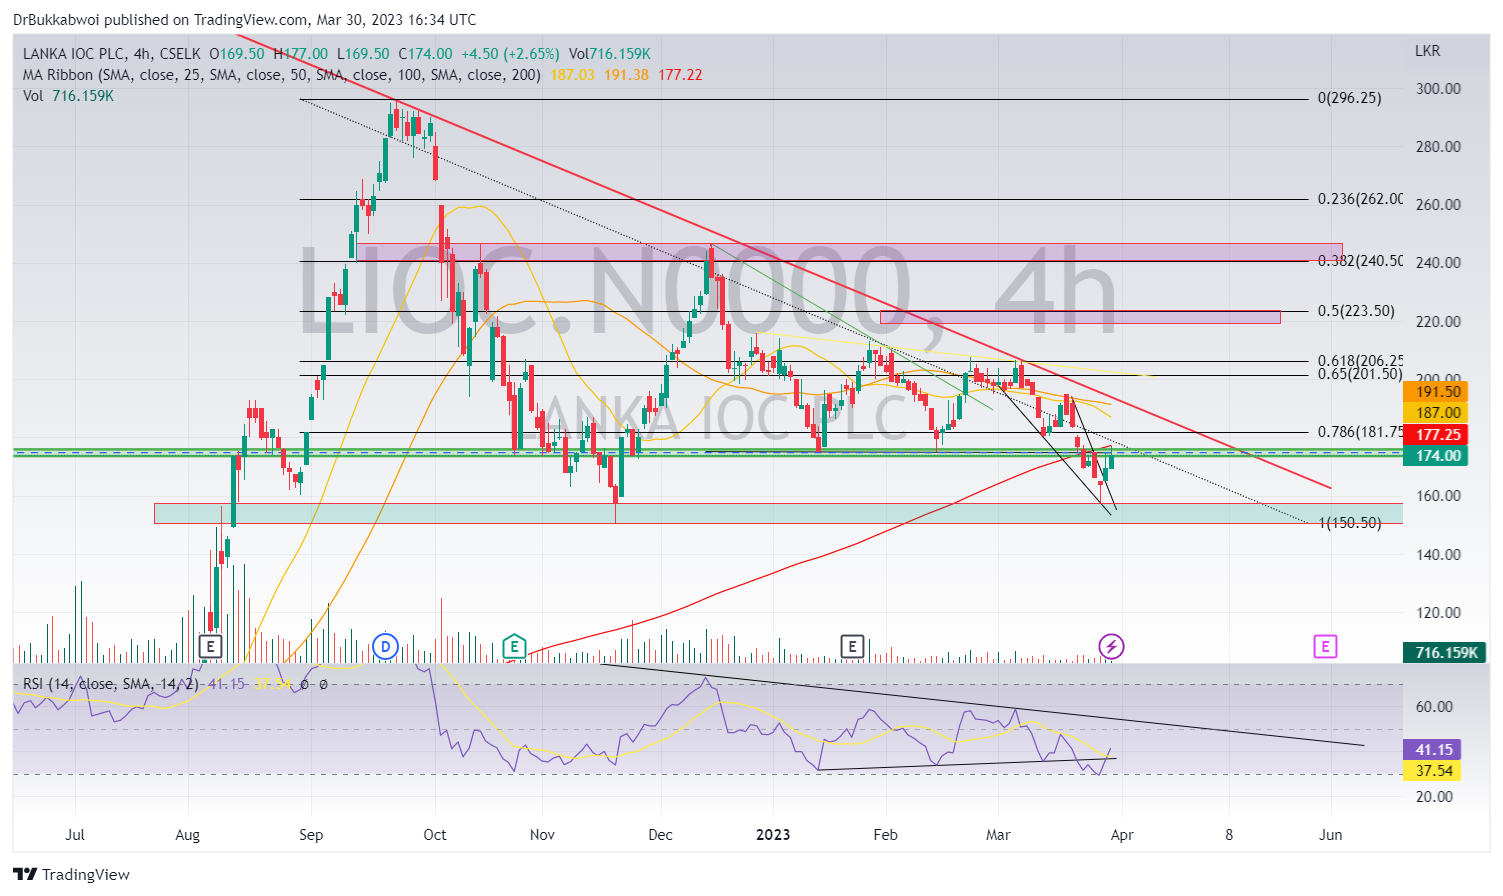Click the 20.00 RSI axis tick
This screenshot has width=1503, height=896.
[x=1434, y=796]
